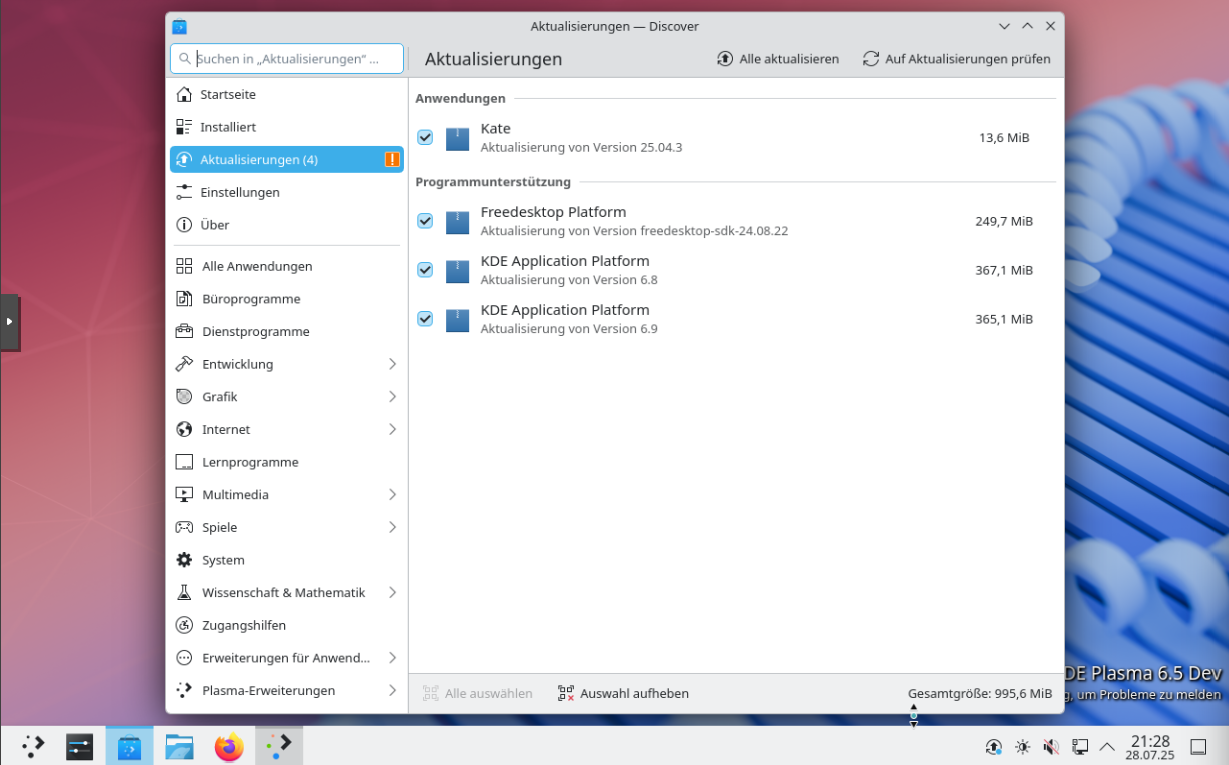Image resolution: width=1229 pixels, height=765 pixels.
Task: Click the Internet globe icon
Action: click(184, 429)
